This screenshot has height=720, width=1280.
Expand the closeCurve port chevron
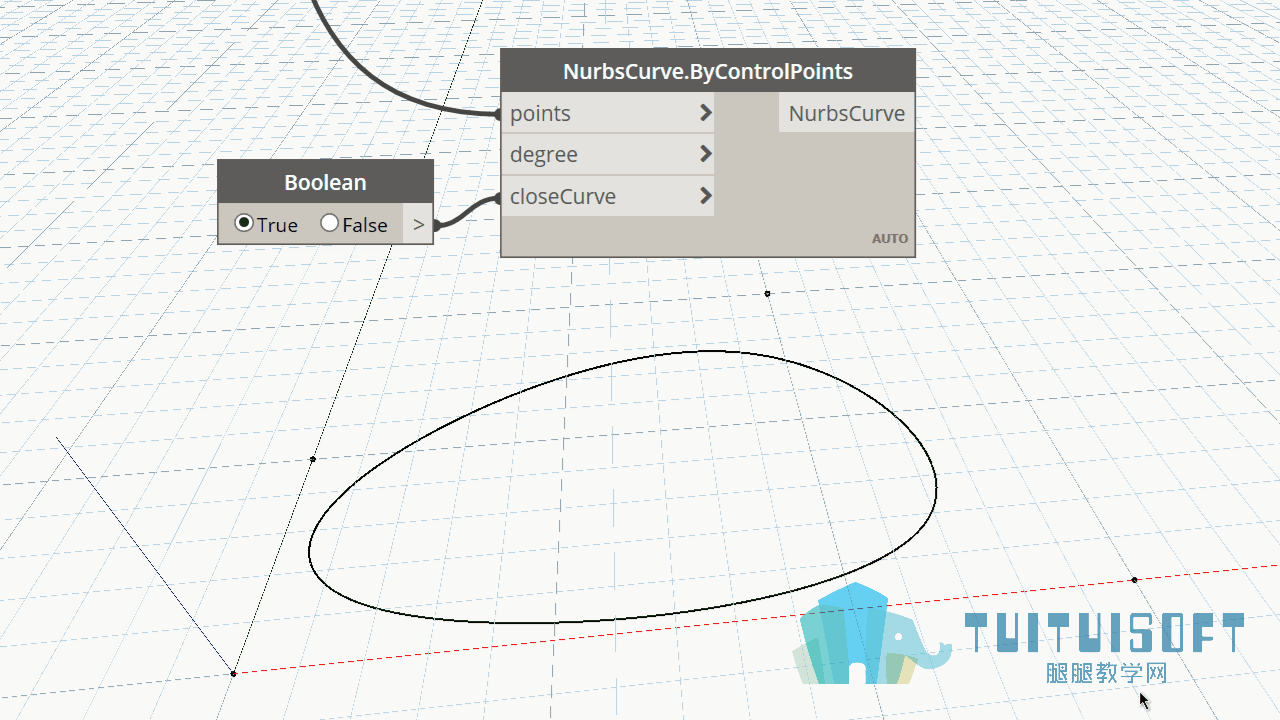(705, 196)
